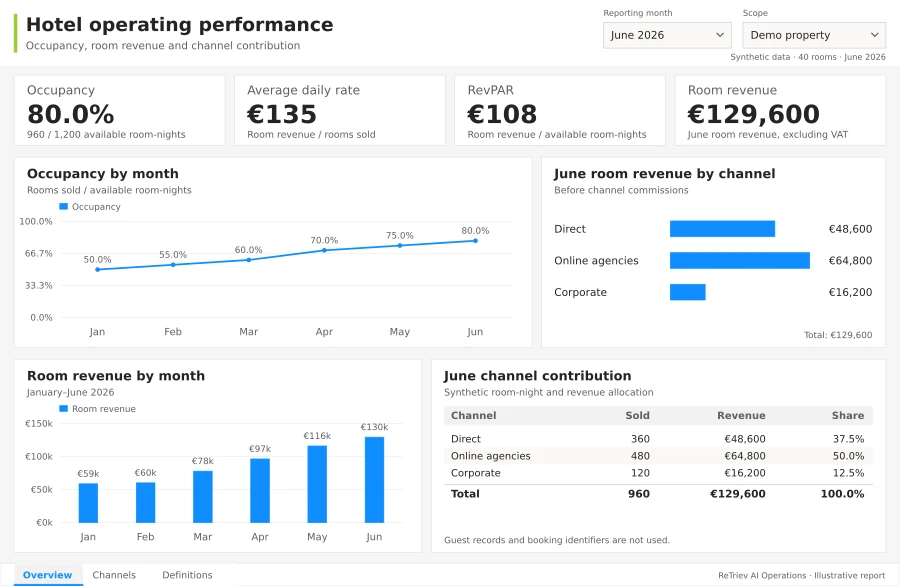Click the €129,600 total revenue table cell
This screenshot has height=586, width=900.
pyautogui.click(x=738, y=494)
